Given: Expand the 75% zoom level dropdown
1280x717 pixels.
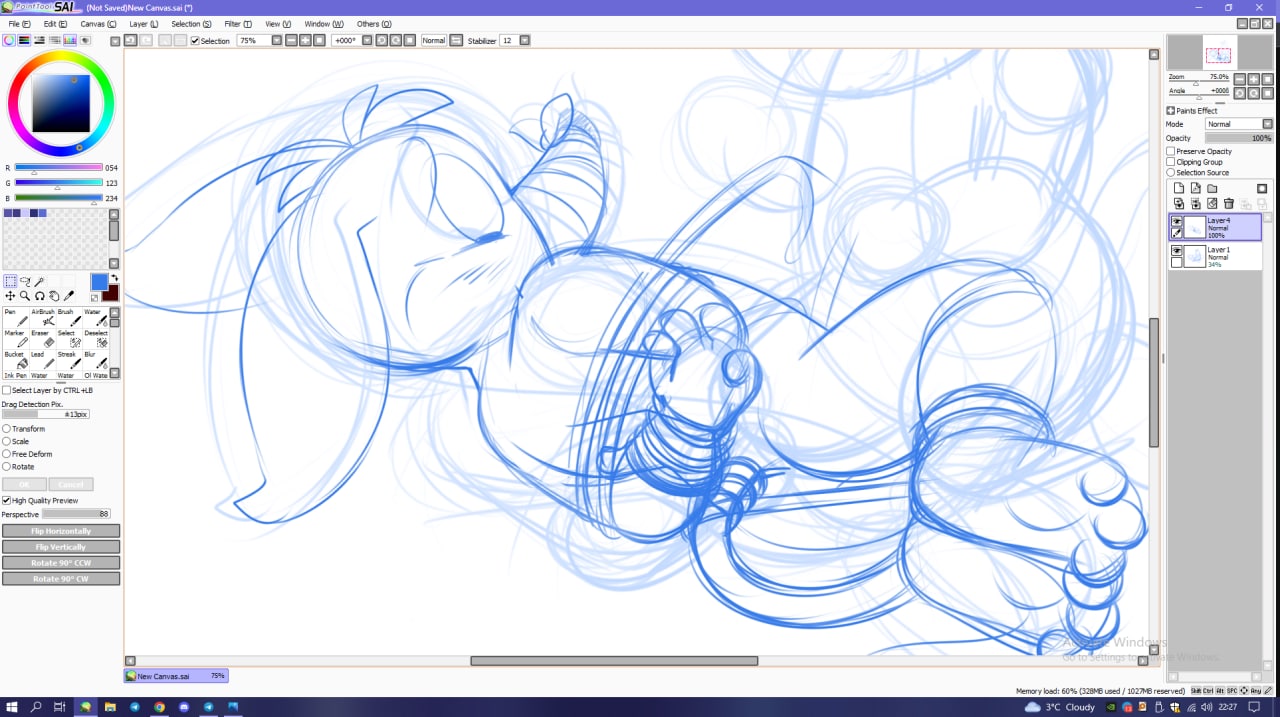Looking at the screenshot, I should point(276,41).
